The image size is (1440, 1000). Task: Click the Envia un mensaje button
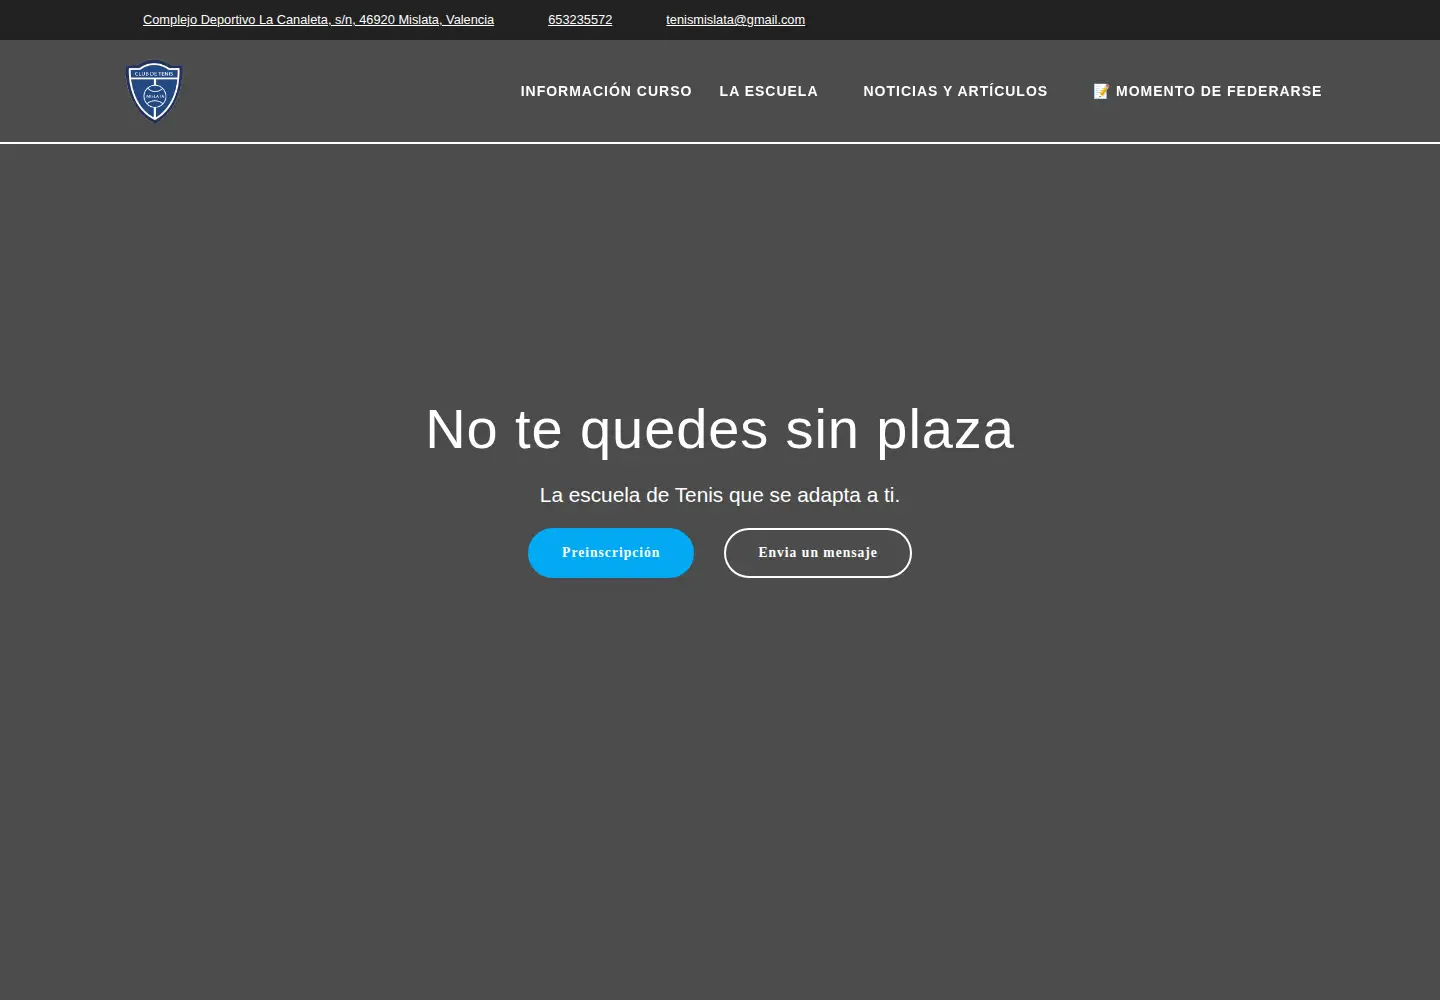click(x=818, y=553)
